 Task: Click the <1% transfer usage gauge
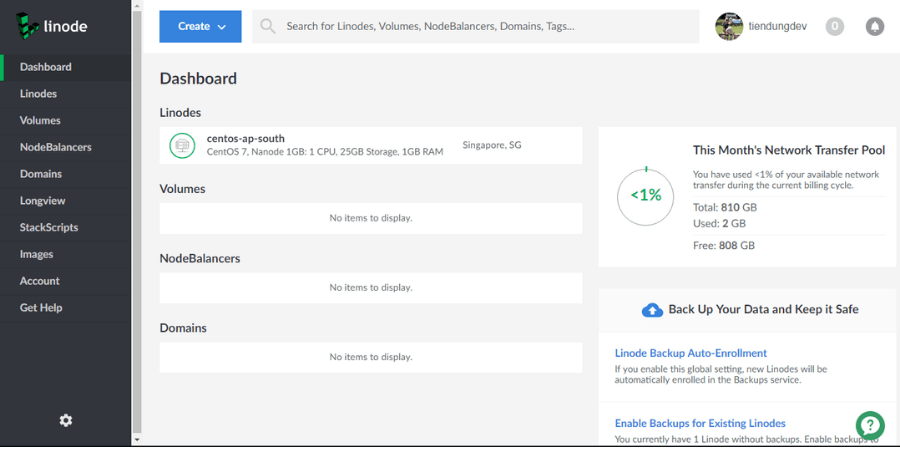(x=646, y=196)
